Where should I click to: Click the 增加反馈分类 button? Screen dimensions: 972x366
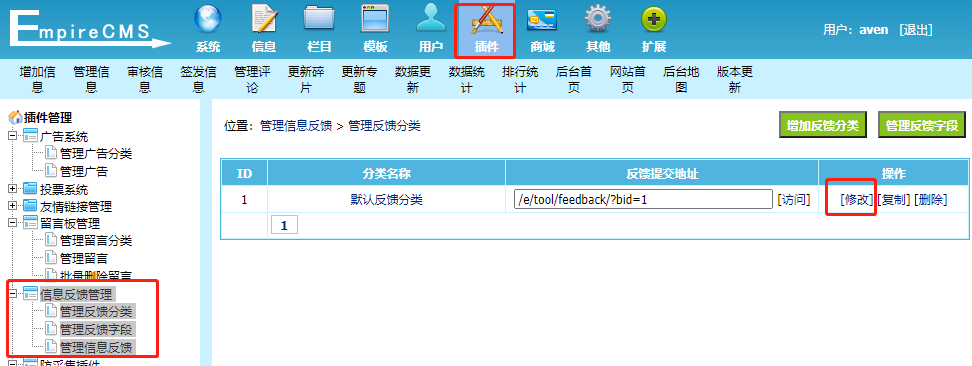[x=822, y=125]
